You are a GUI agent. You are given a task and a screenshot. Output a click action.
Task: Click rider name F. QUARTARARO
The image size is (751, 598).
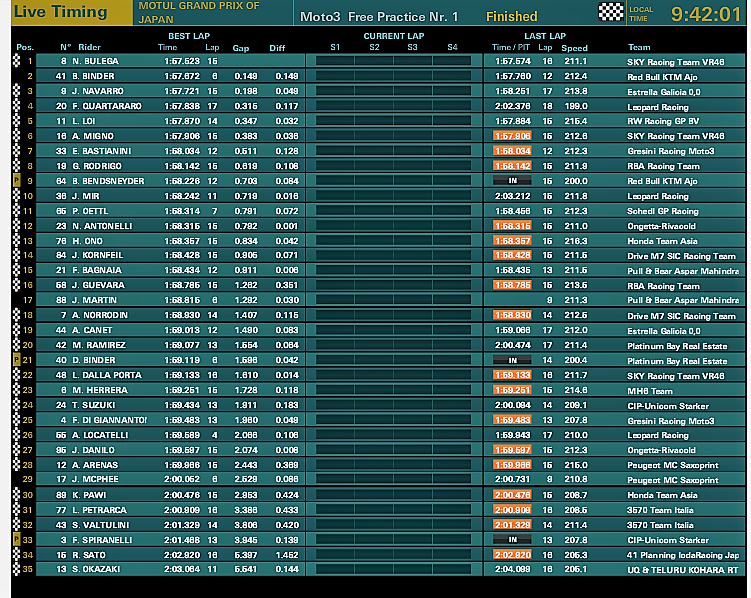[107, 106]
